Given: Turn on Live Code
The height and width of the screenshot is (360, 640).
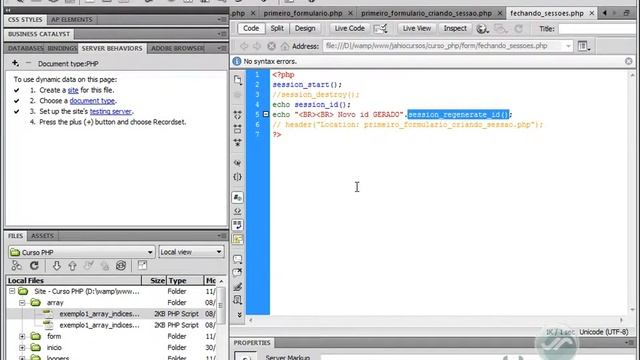Looking at the screenshot, I should coord(349,28).
